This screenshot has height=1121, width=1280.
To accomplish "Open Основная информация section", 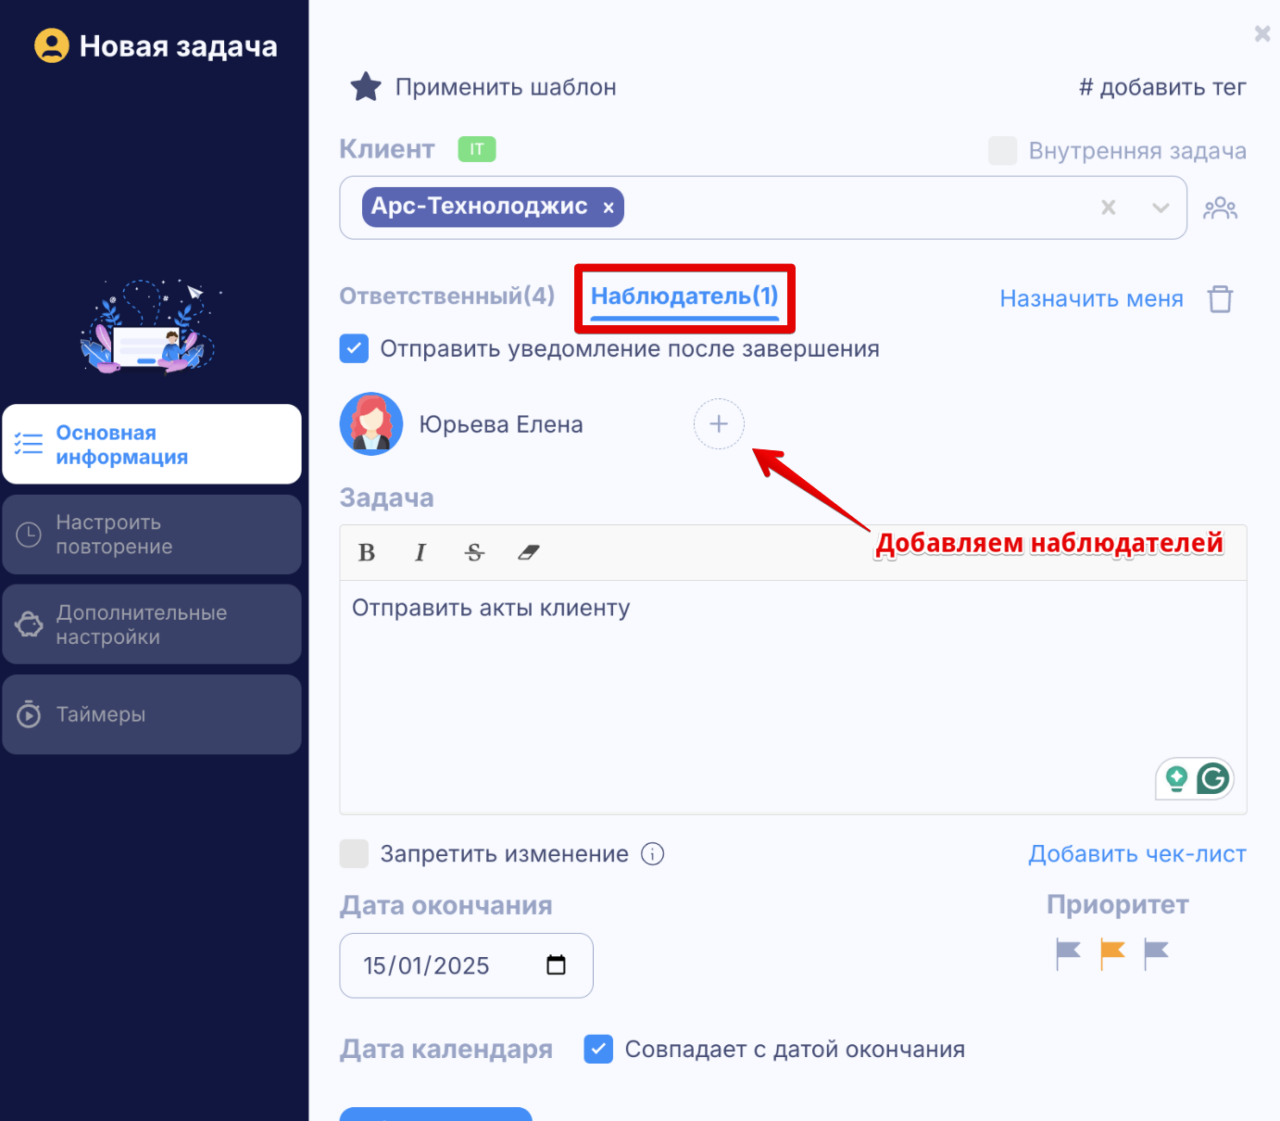I will click(152, 444).
